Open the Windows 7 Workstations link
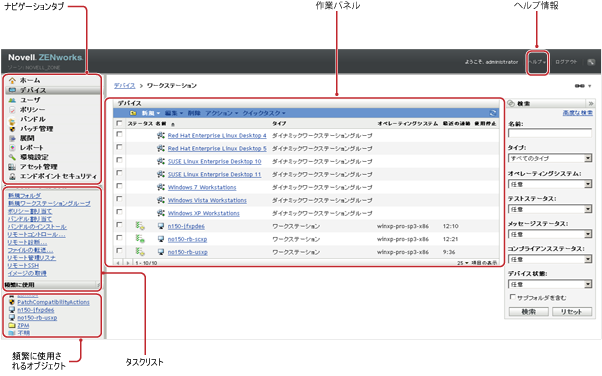 coord(202,187)
